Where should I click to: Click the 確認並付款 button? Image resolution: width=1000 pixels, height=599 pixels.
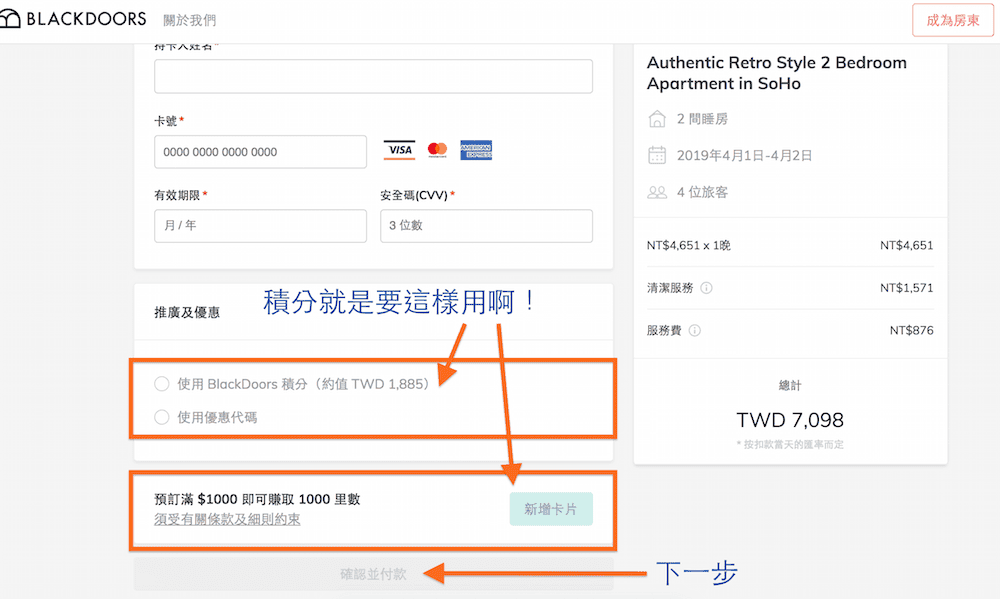click(373, 574)
